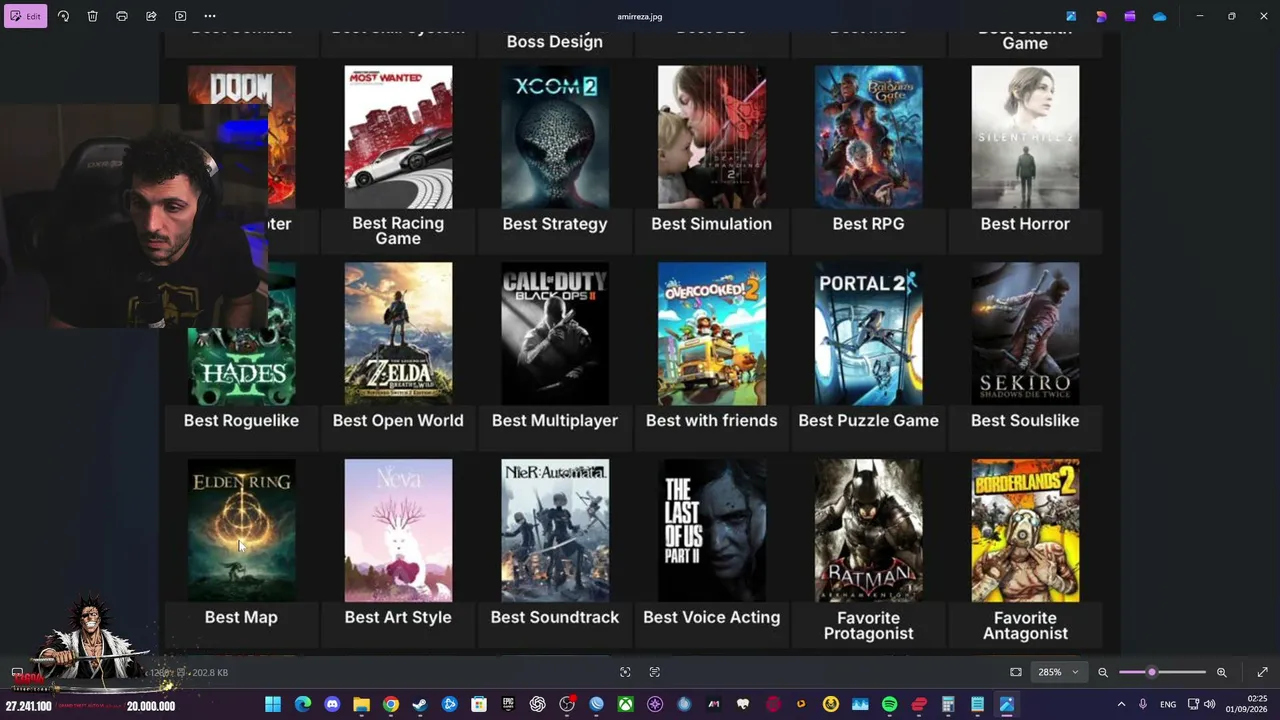The height and width of the screenshot is (720, 1280).
Task: Click the "Best Simulation" label
Action: [711, 224]
